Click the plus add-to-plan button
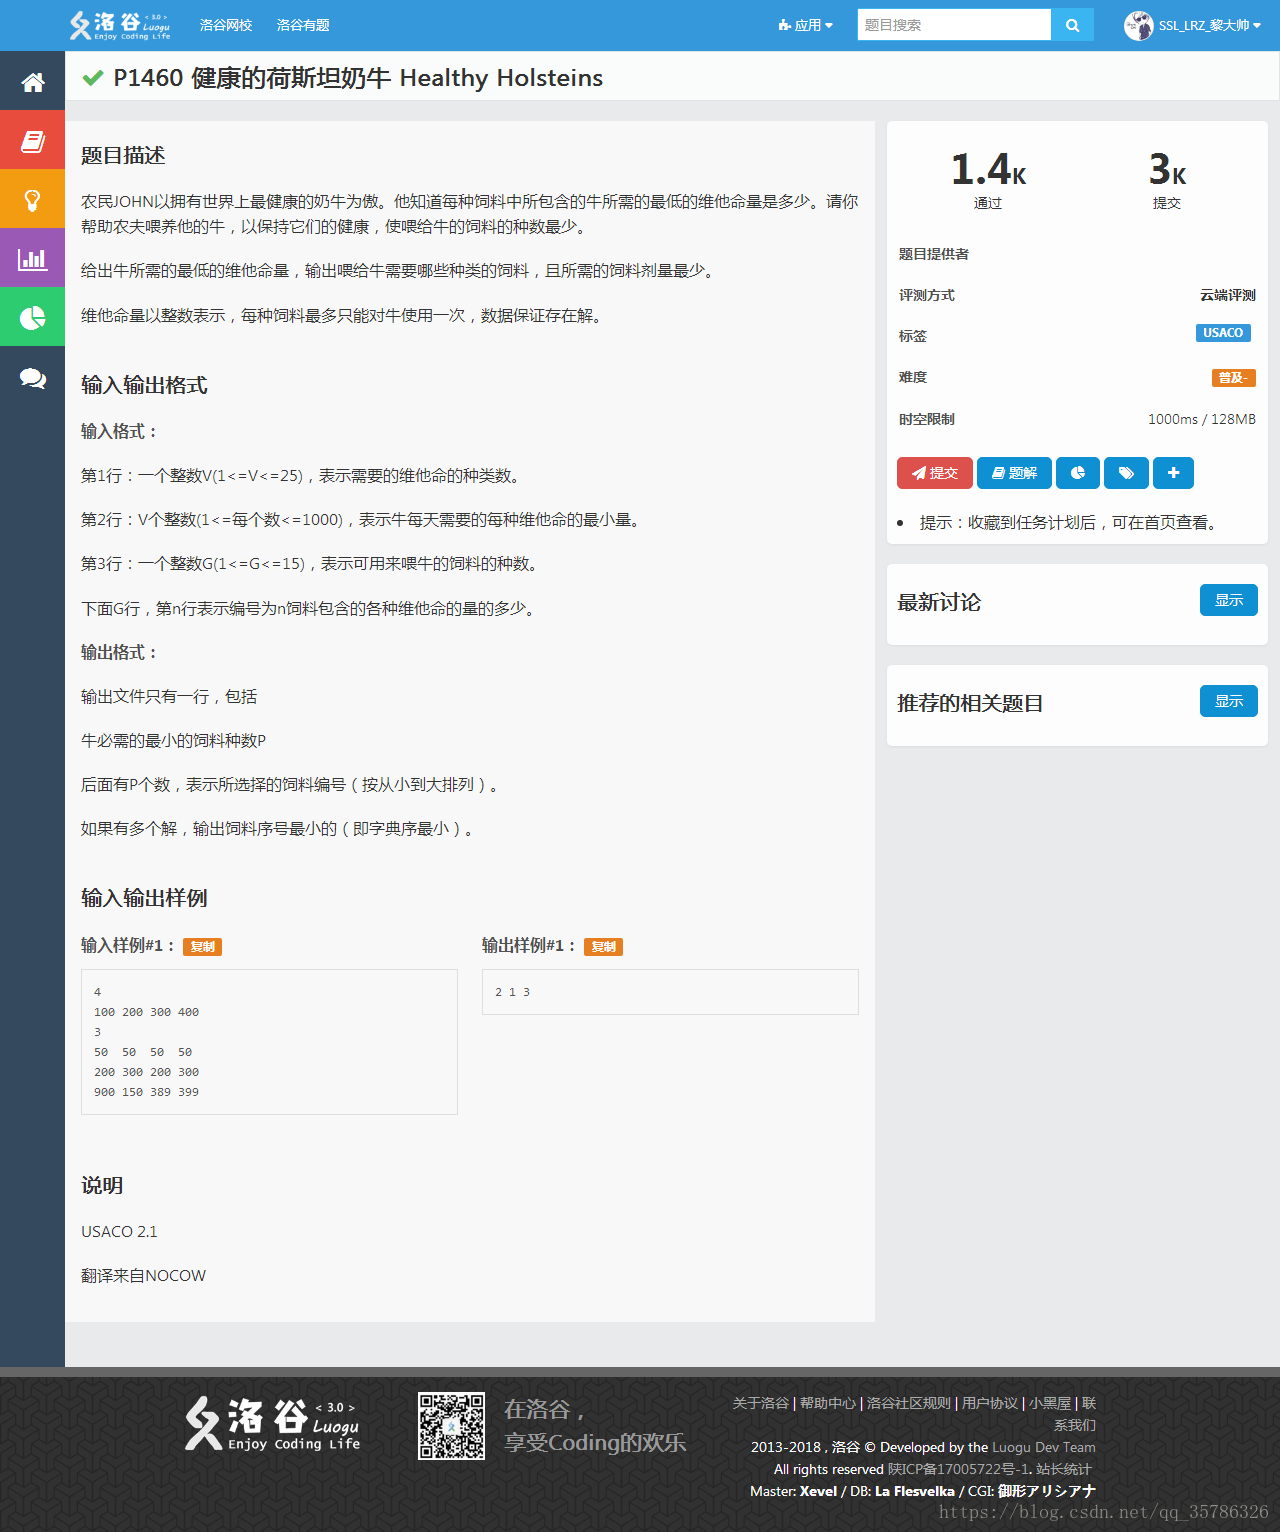The width and height of the screenshot is (1280, 1532). click(1173, 473)
